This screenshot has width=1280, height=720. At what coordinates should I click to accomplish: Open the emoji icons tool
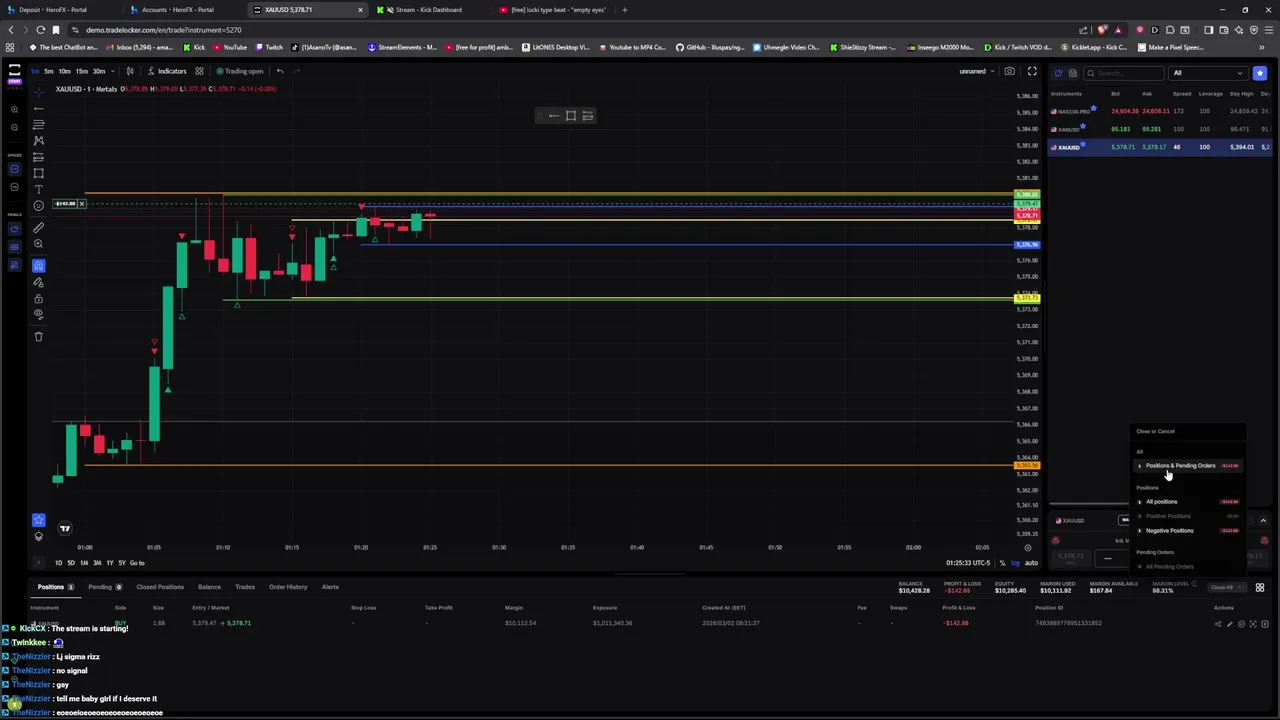click(x=39, y=206)
